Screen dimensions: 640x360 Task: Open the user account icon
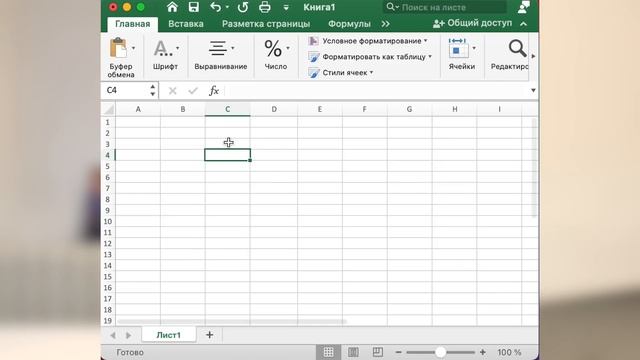tap(524, 7)
